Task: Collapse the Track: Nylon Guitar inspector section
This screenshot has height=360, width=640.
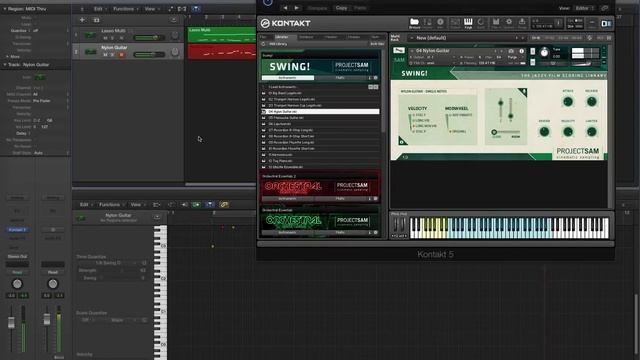Action: click(x=4, y=64)
